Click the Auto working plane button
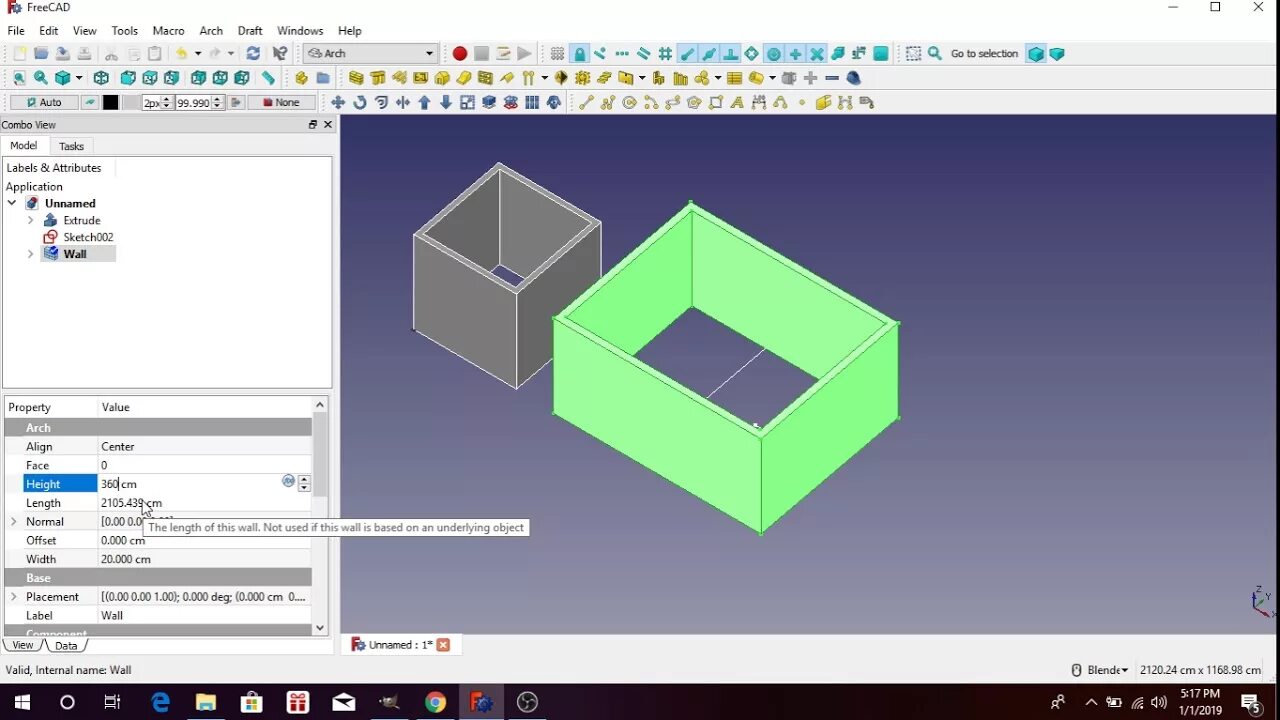The height and width of the screenshot is (720, 1280). (44, 102)
